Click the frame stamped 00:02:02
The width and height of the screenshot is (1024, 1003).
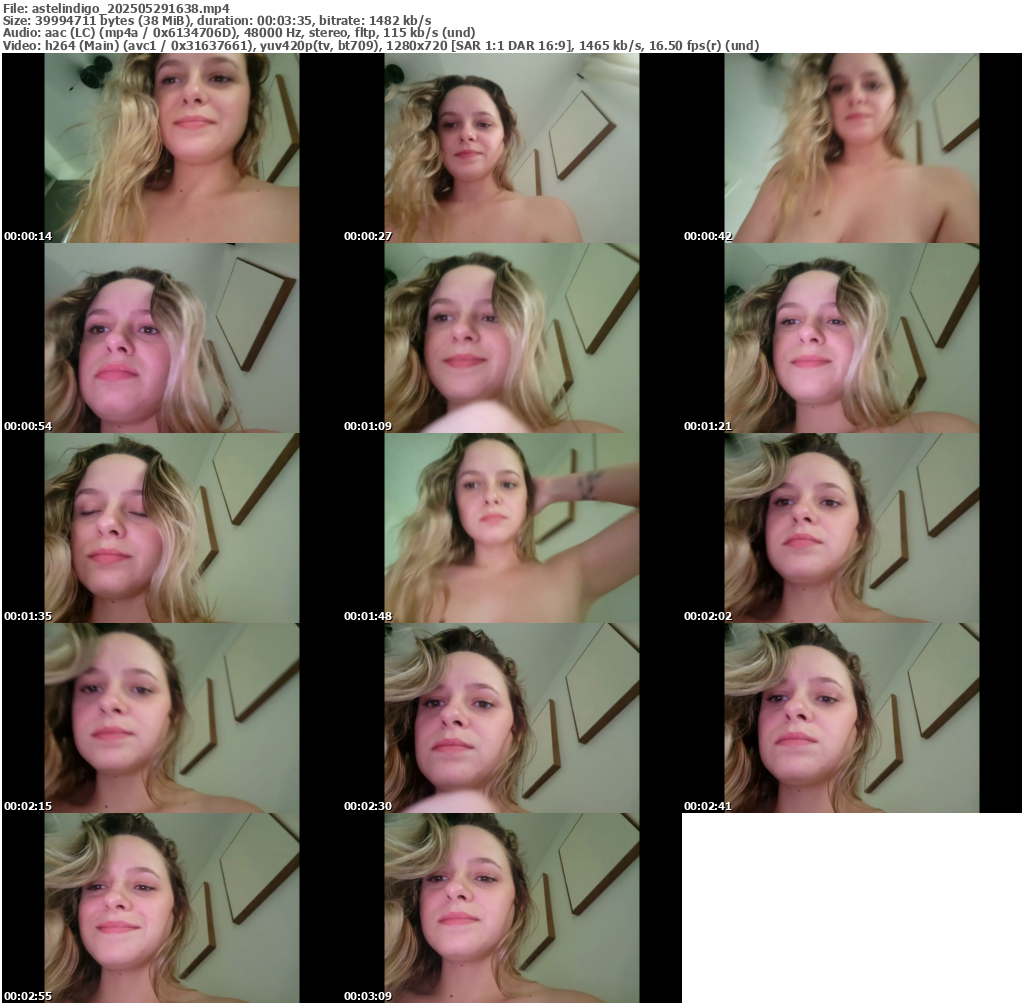[852, 528]
